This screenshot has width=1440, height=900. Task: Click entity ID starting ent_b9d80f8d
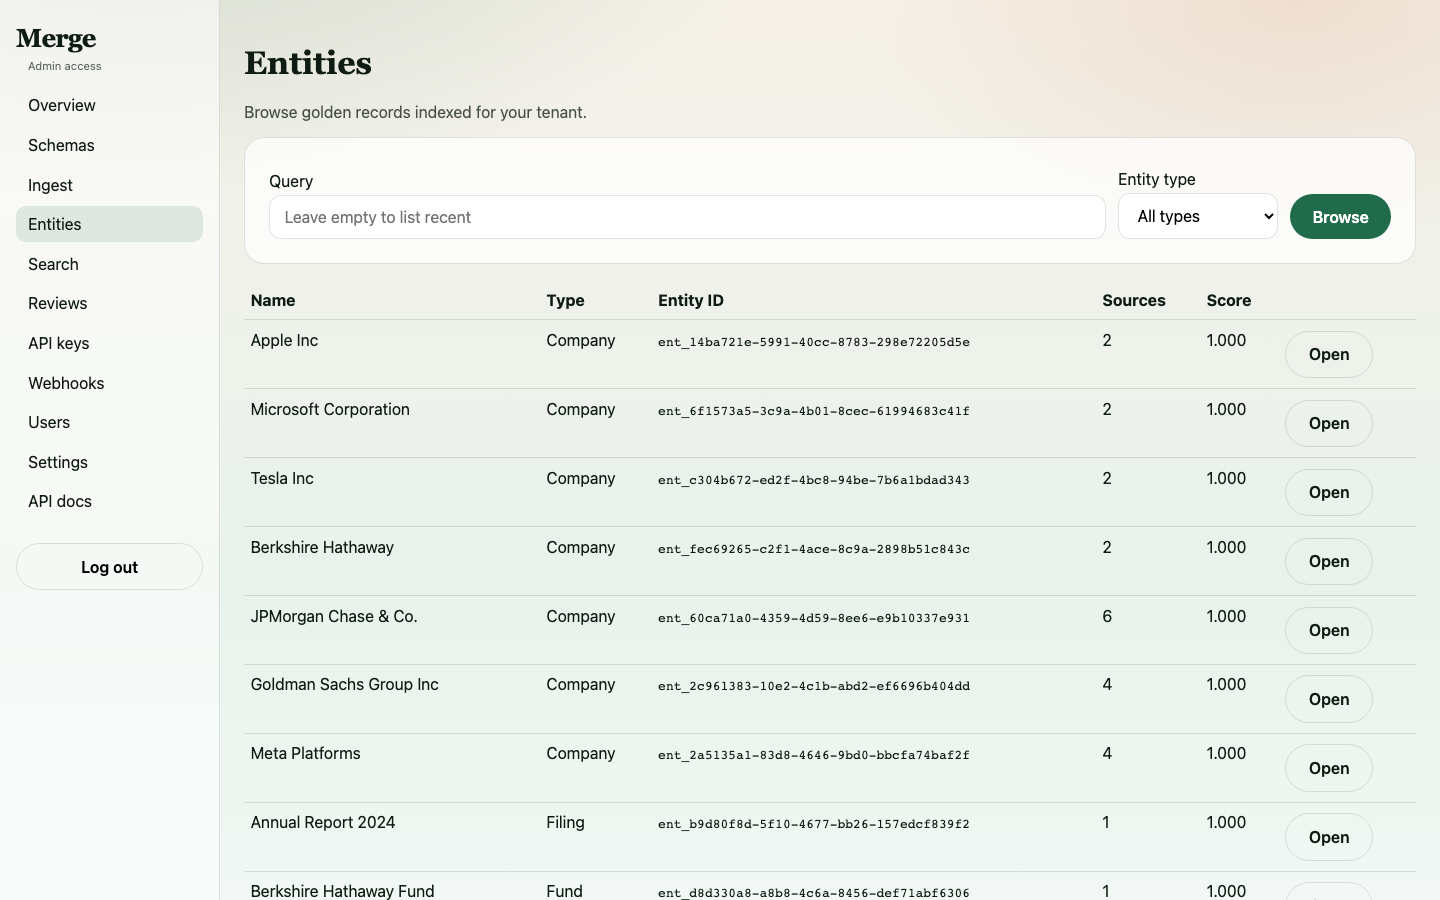(814, 824)
